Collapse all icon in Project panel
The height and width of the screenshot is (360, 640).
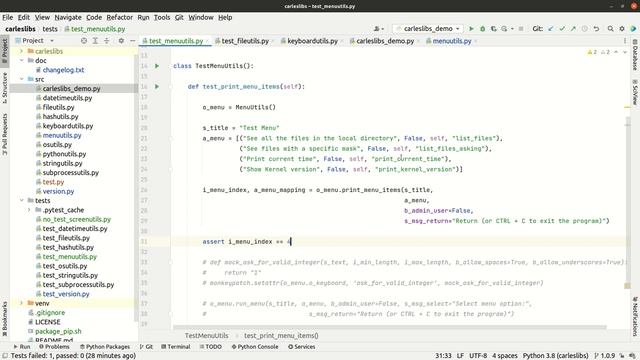pyautogui.click(x=107, y=40)
